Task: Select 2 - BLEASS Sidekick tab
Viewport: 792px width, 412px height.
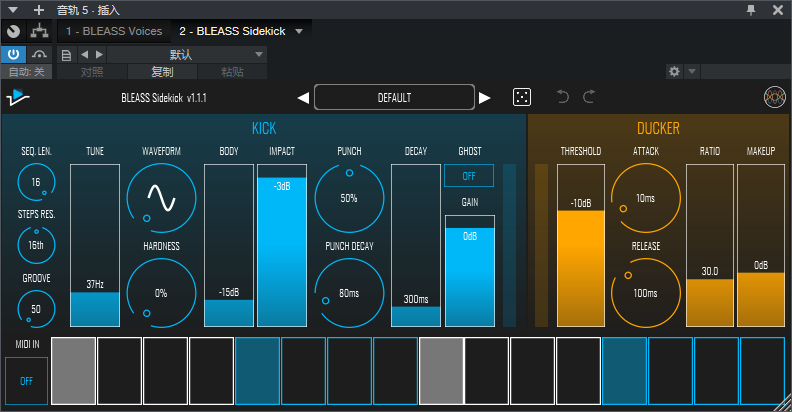Action: (232, 31)
